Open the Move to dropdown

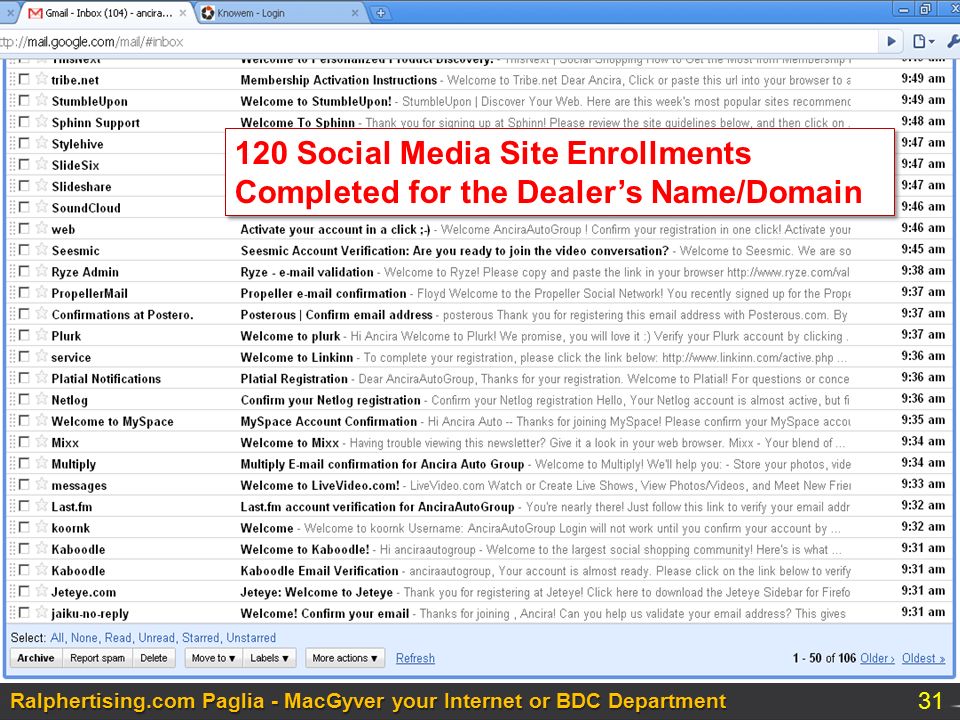[x=213, y=658]
